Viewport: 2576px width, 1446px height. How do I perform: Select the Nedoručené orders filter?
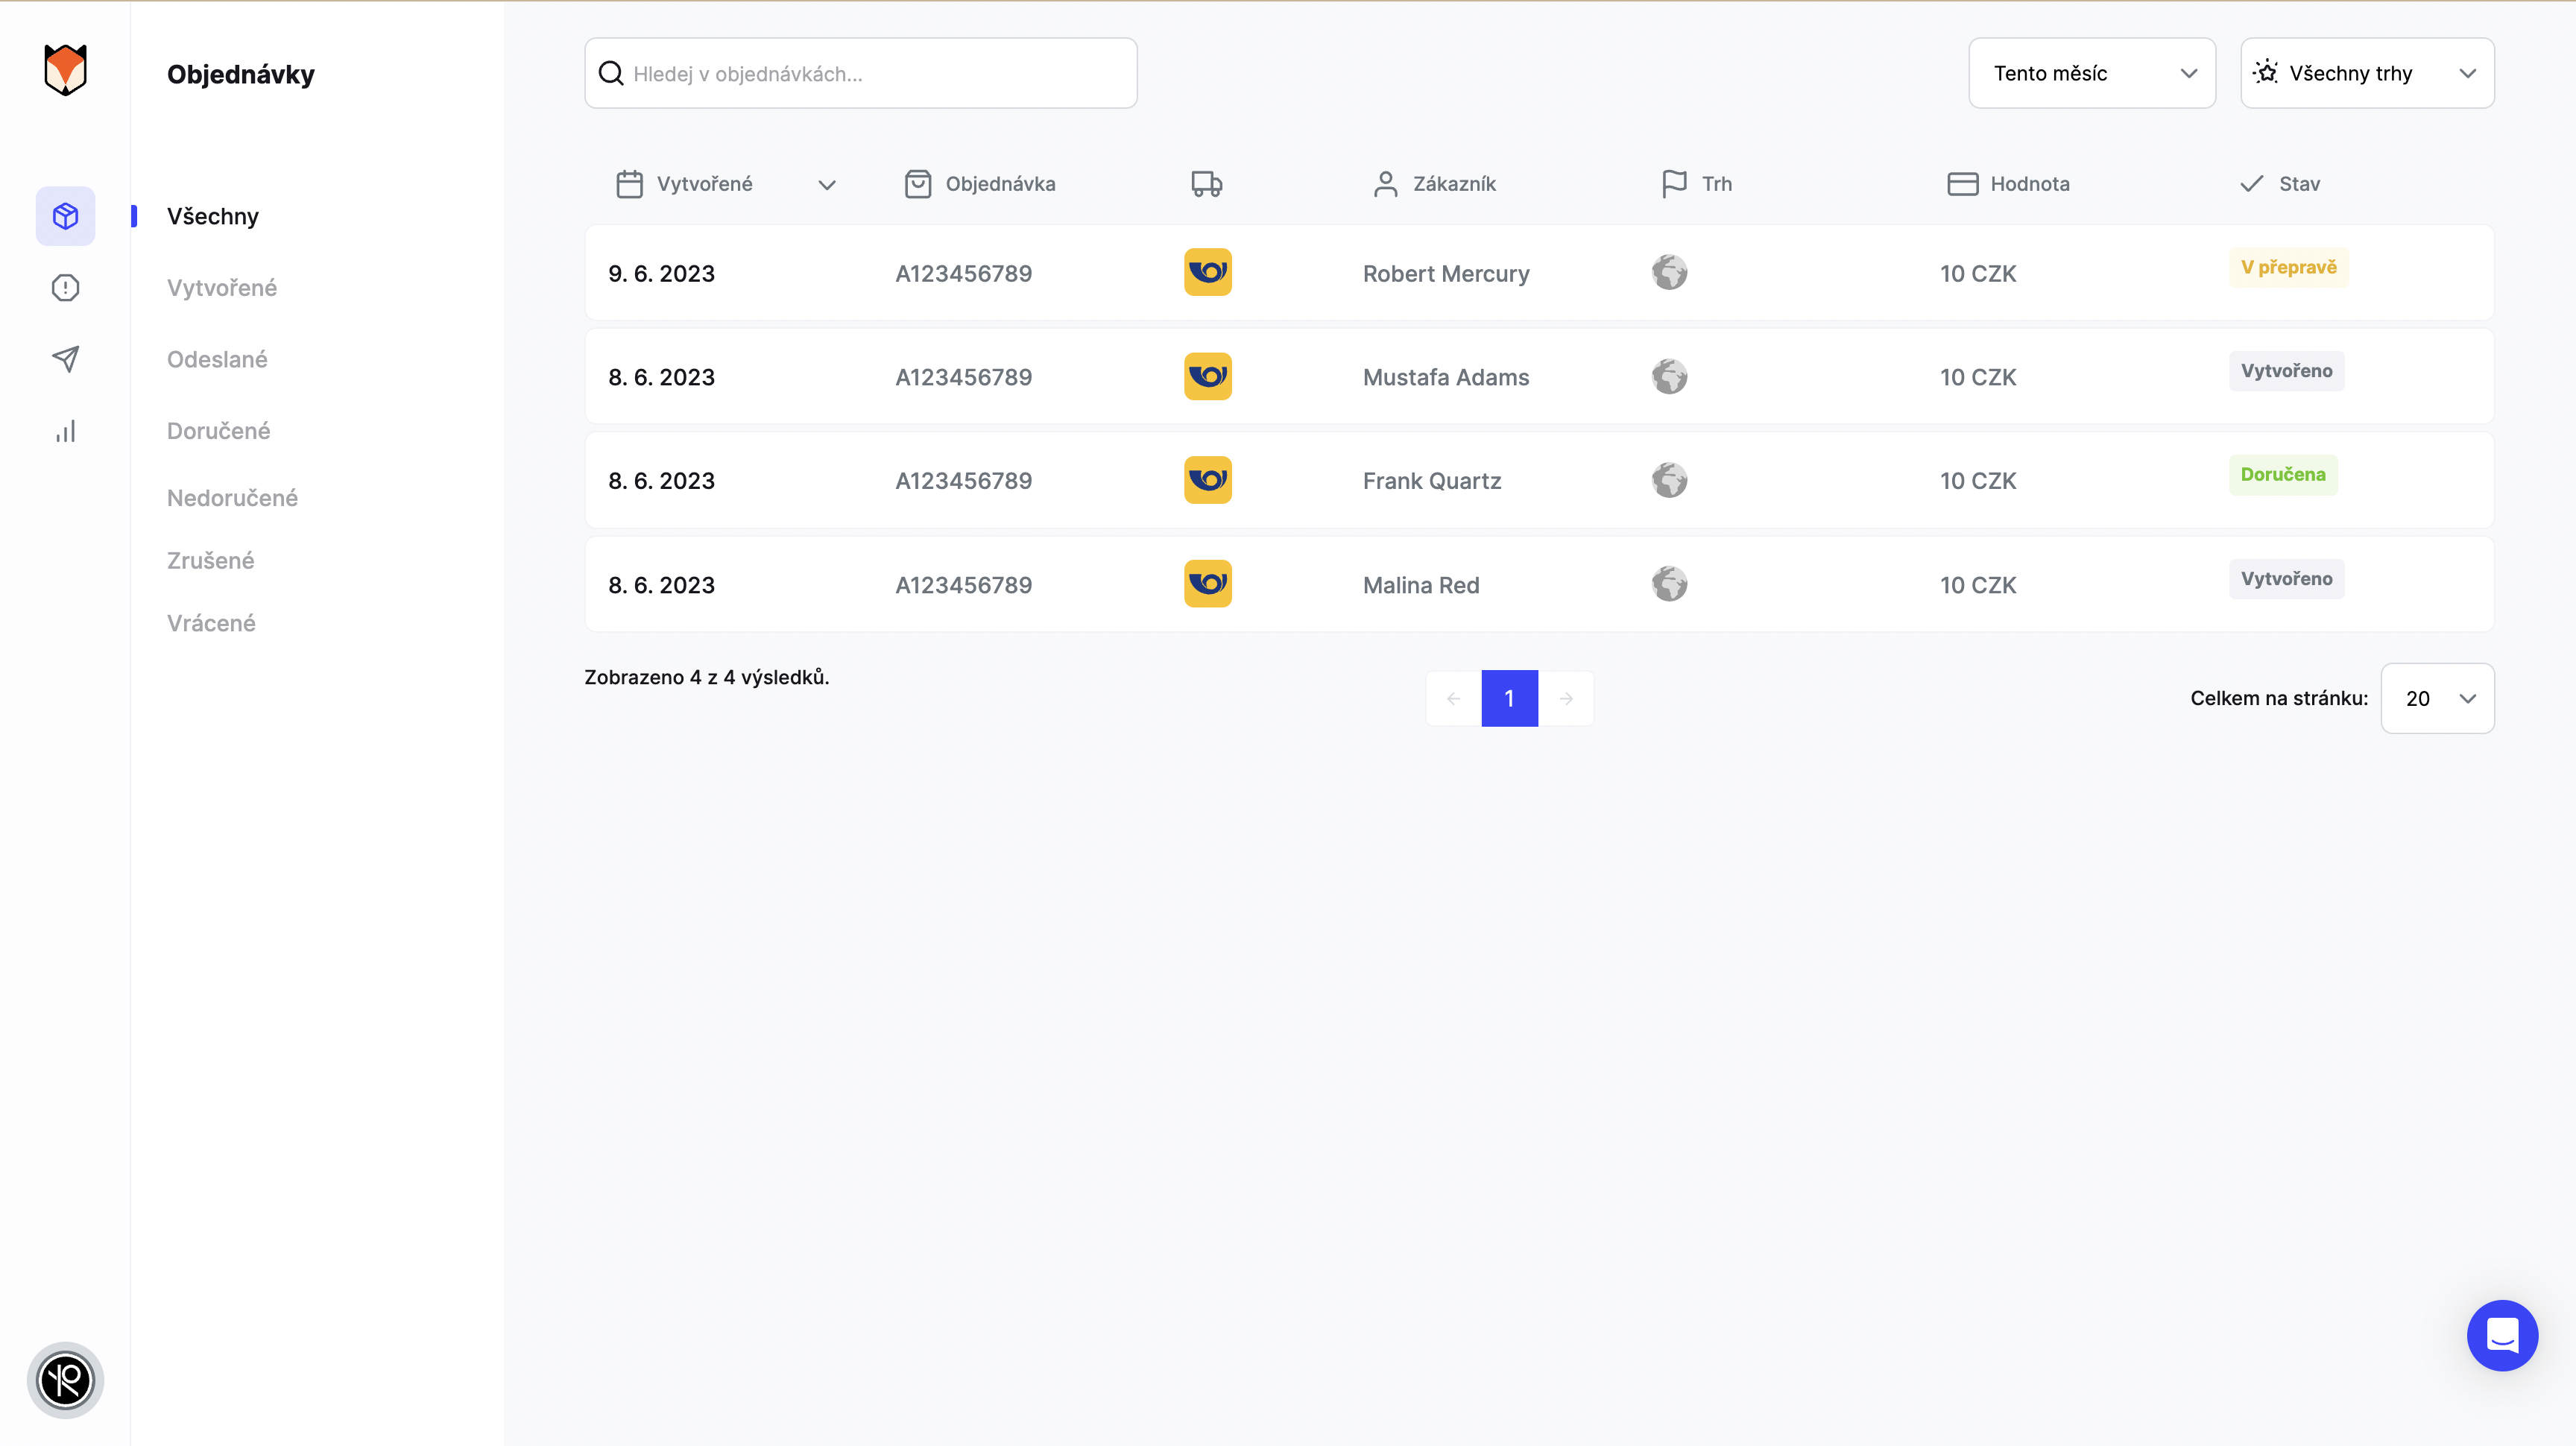[x=232, y=498]
